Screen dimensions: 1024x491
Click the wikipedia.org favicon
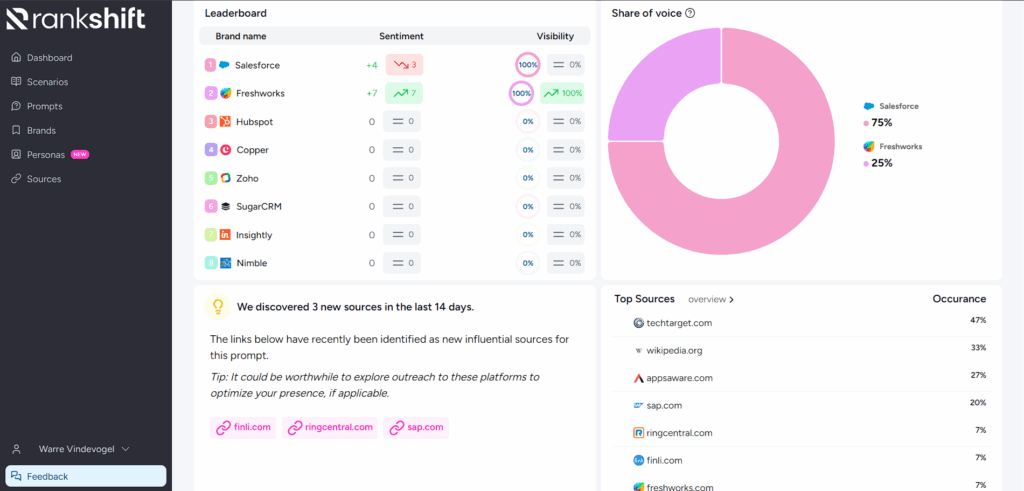pyautogui.click(x=639, y=351)
